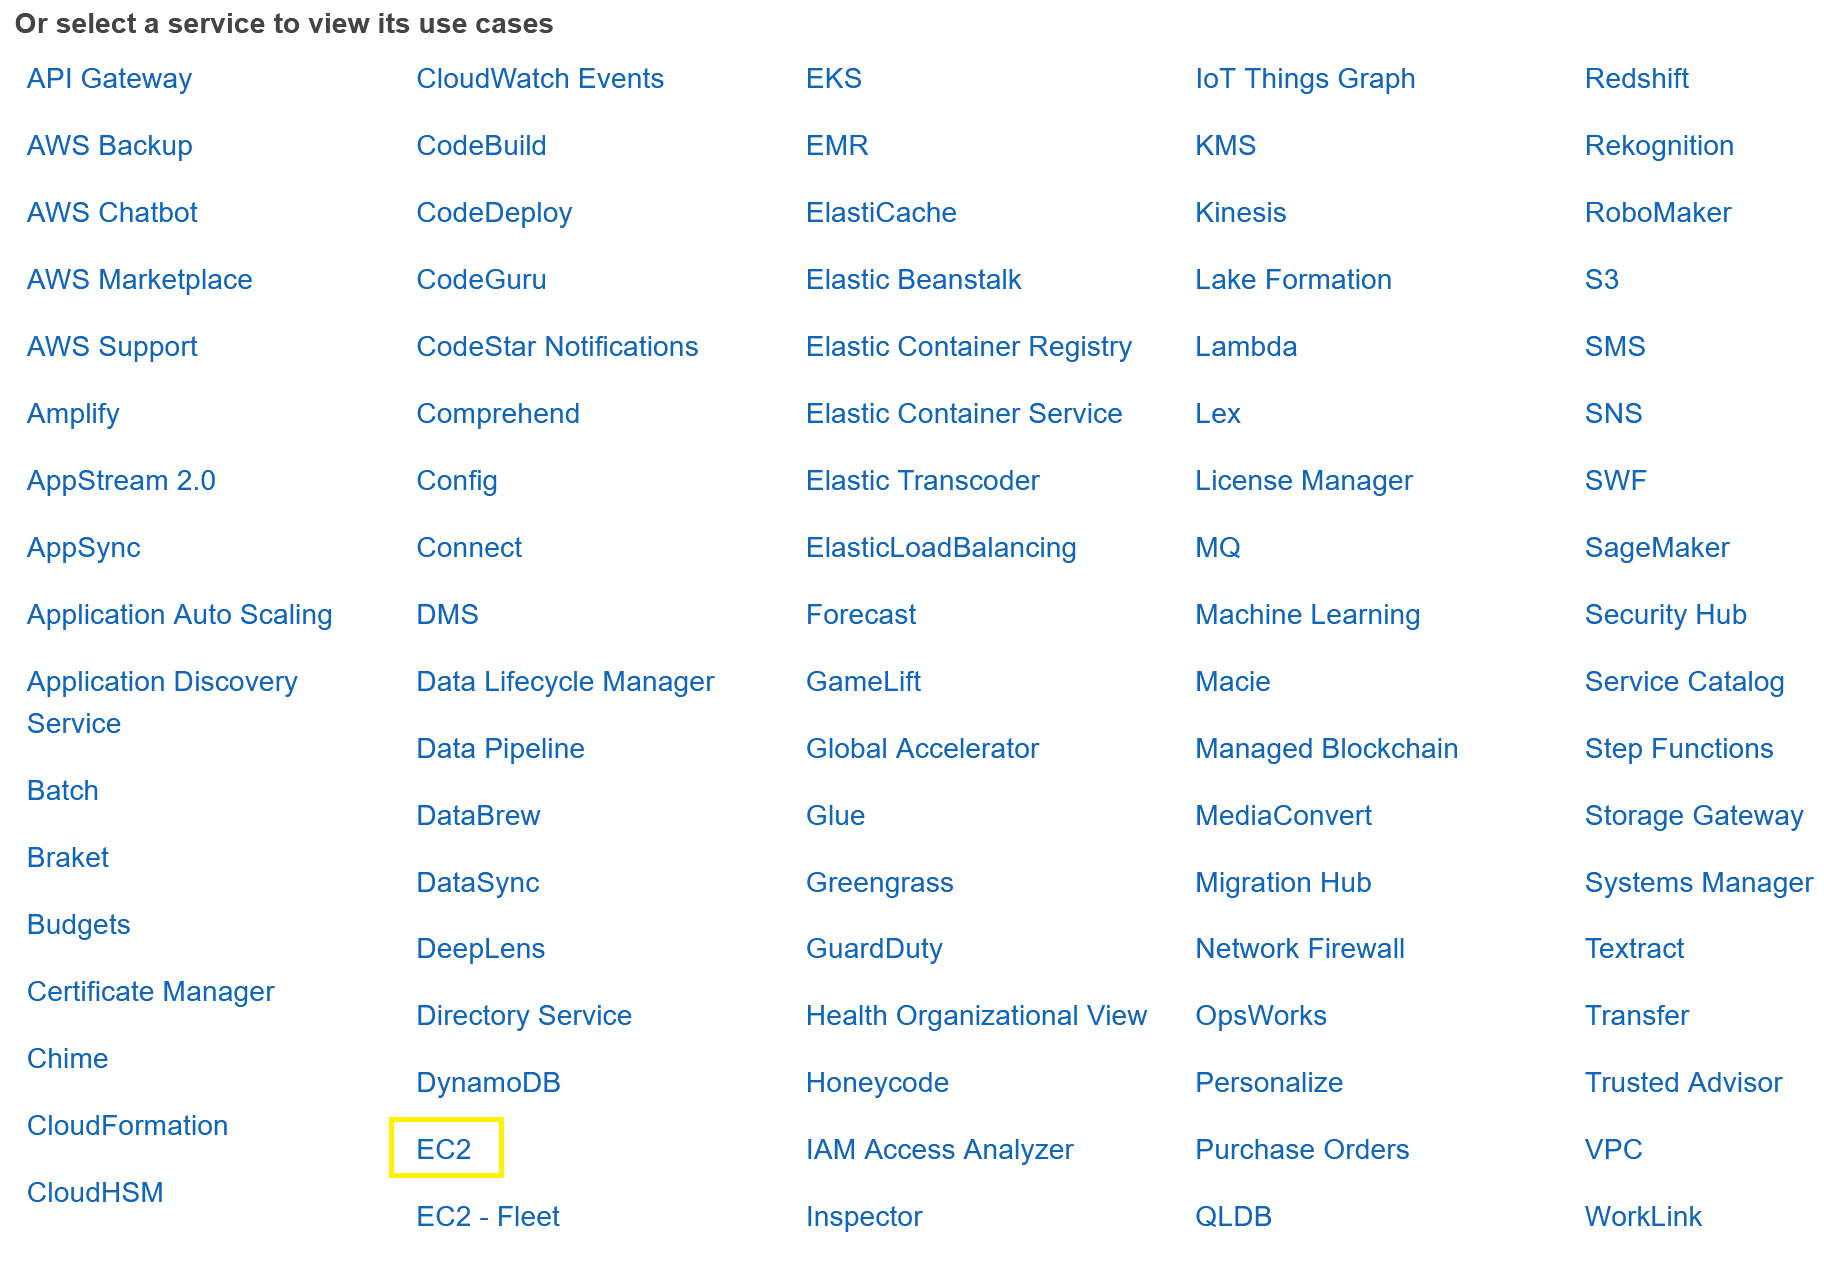Choose IoT Things Graph
1824x1264 pixels.
pyautogui.click(x=1305, y=79)
